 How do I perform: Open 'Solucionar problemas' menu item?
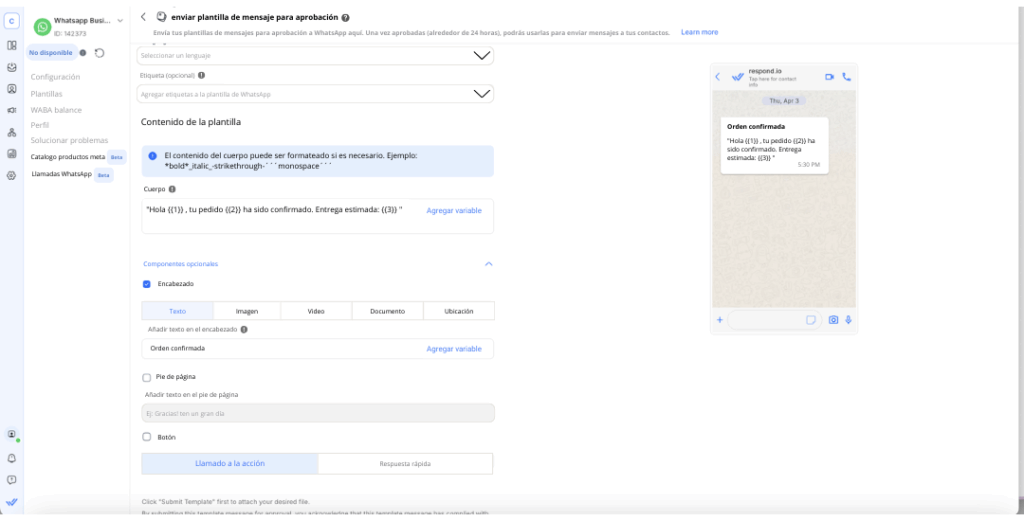click(x=69, y=140)
